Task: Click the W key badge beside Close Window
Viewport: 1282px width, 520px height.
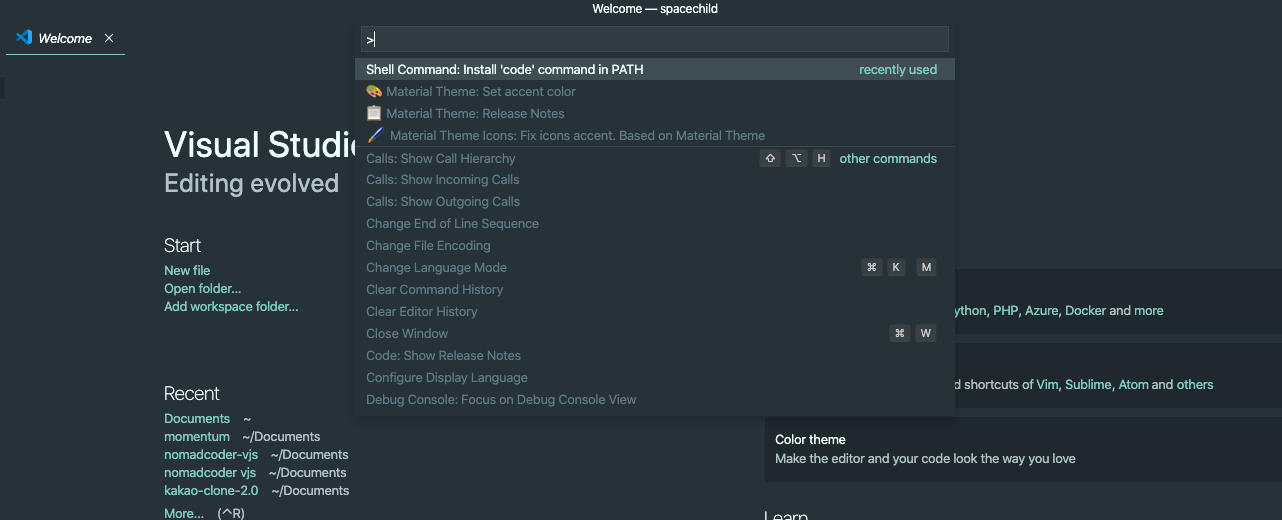Action: [926, 333]
